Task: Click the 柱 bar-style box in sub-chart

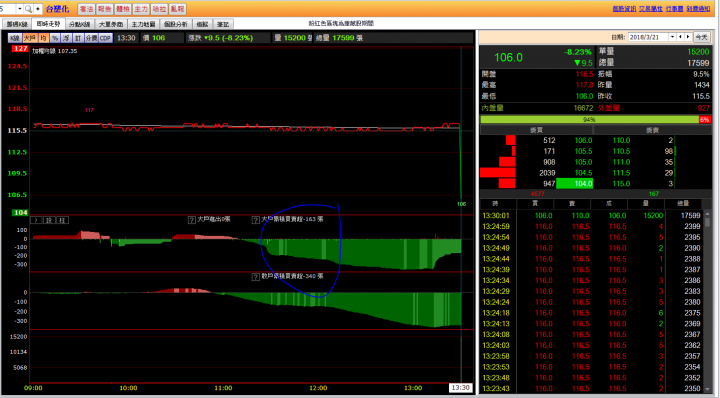Action: [x=62, y=220]
